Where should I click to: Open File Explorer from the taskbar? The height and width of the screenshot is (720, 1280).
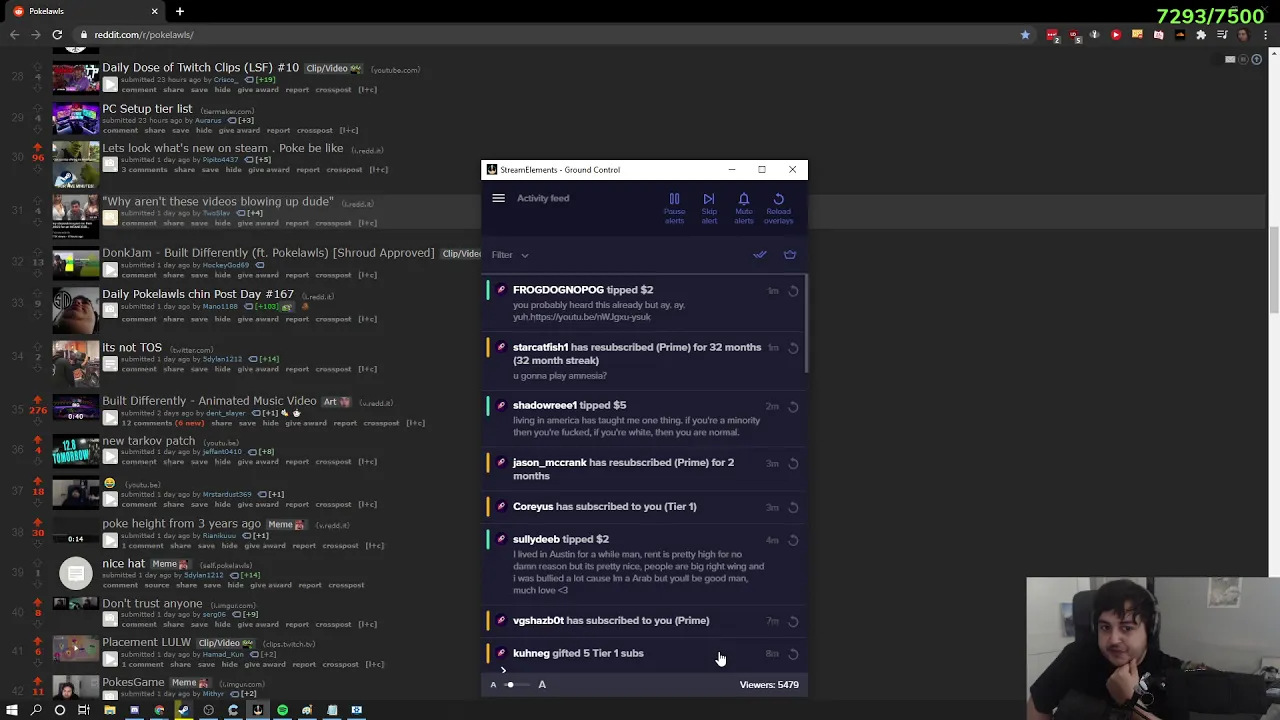coord(110,710)
